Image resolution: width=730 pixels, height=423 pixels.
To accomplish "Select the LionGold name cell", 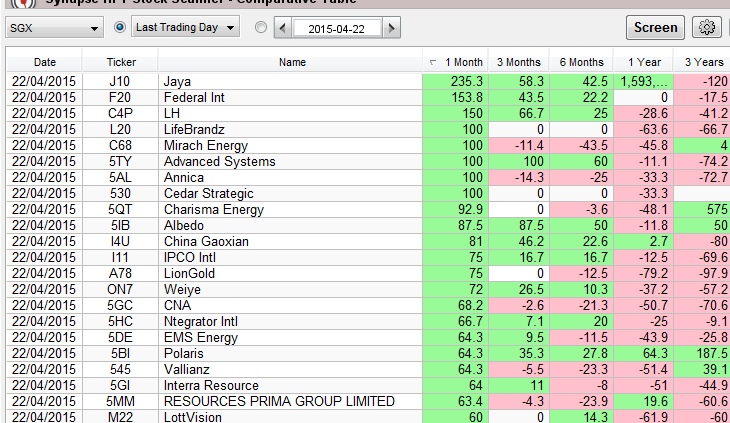I will (290, 273).
